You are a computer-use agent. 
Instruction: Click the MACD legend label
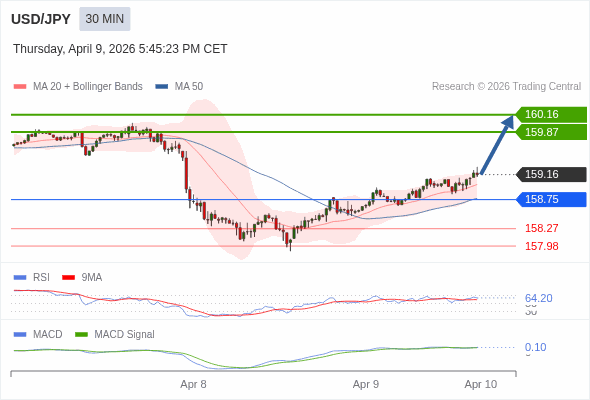point(47,335)
